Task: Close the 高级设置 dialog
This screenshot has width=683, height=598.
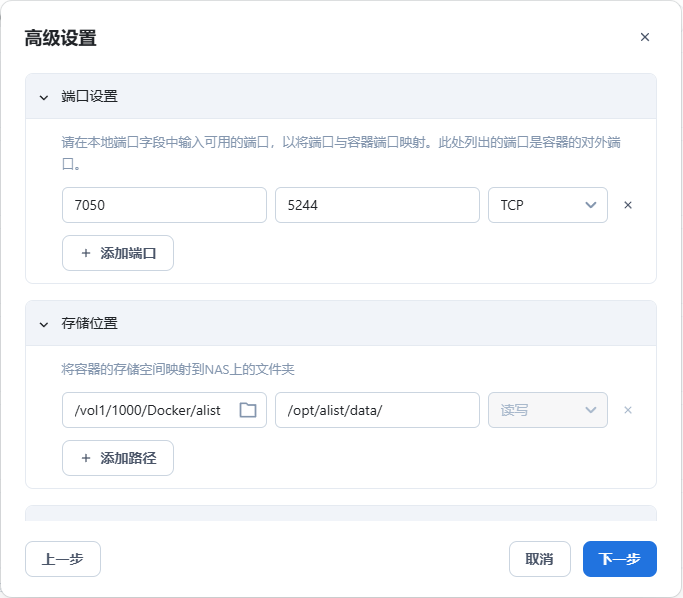Action: (645, 37)
